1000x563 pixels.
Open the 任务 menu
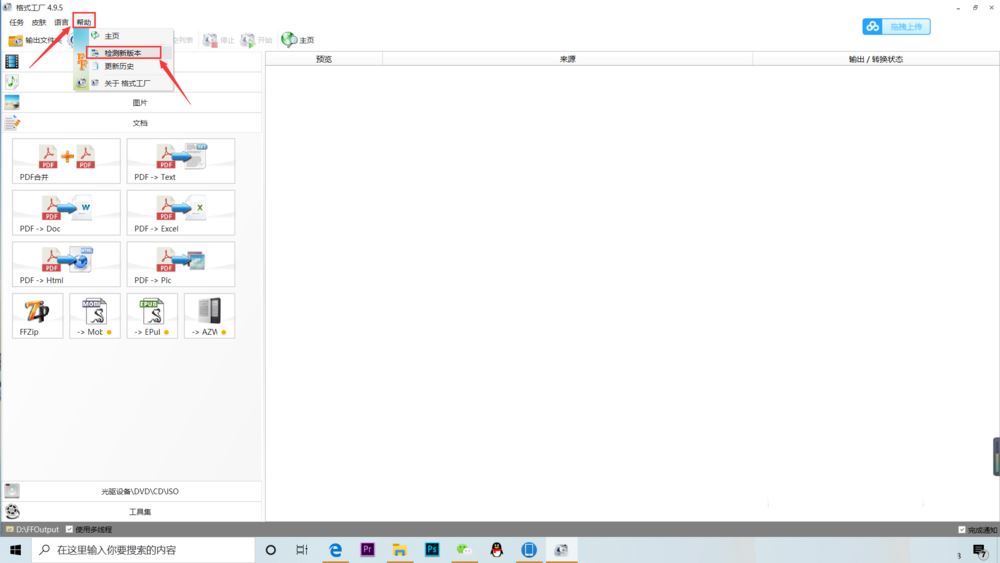point(17,22)
